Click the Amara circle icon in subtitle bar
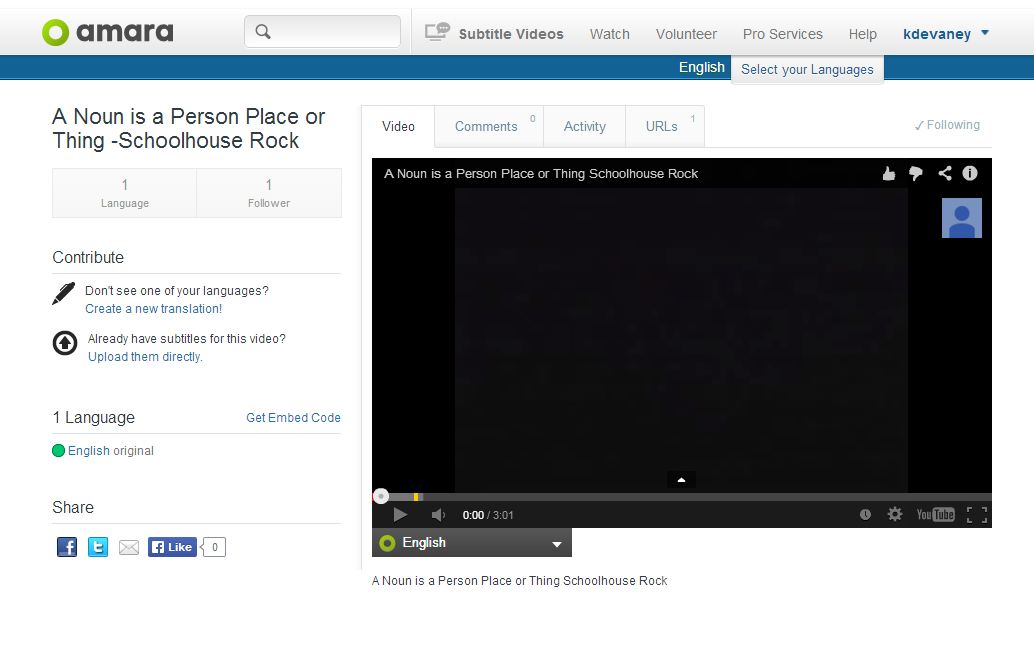 pyautogui.click(x=387, y=543)
